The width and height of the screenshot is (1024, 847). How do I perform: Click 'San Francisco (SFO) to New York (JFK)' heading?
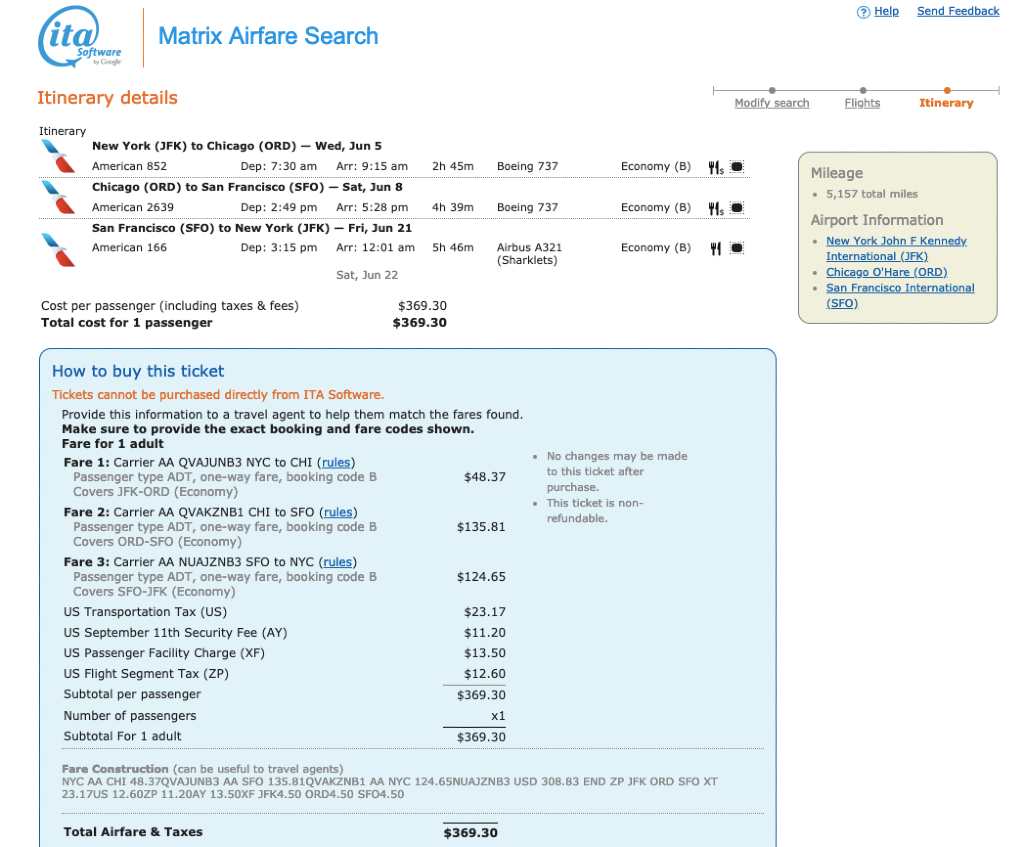pos(251,229)
